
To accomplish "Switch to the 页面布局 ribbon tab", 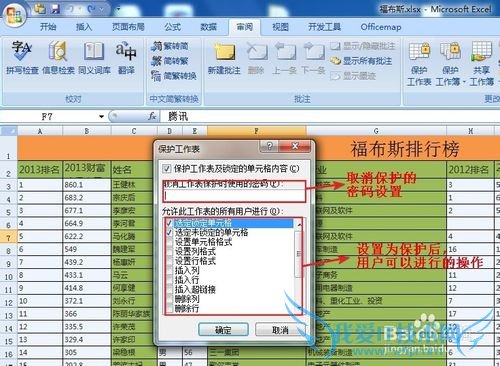I will click(128, 27).
